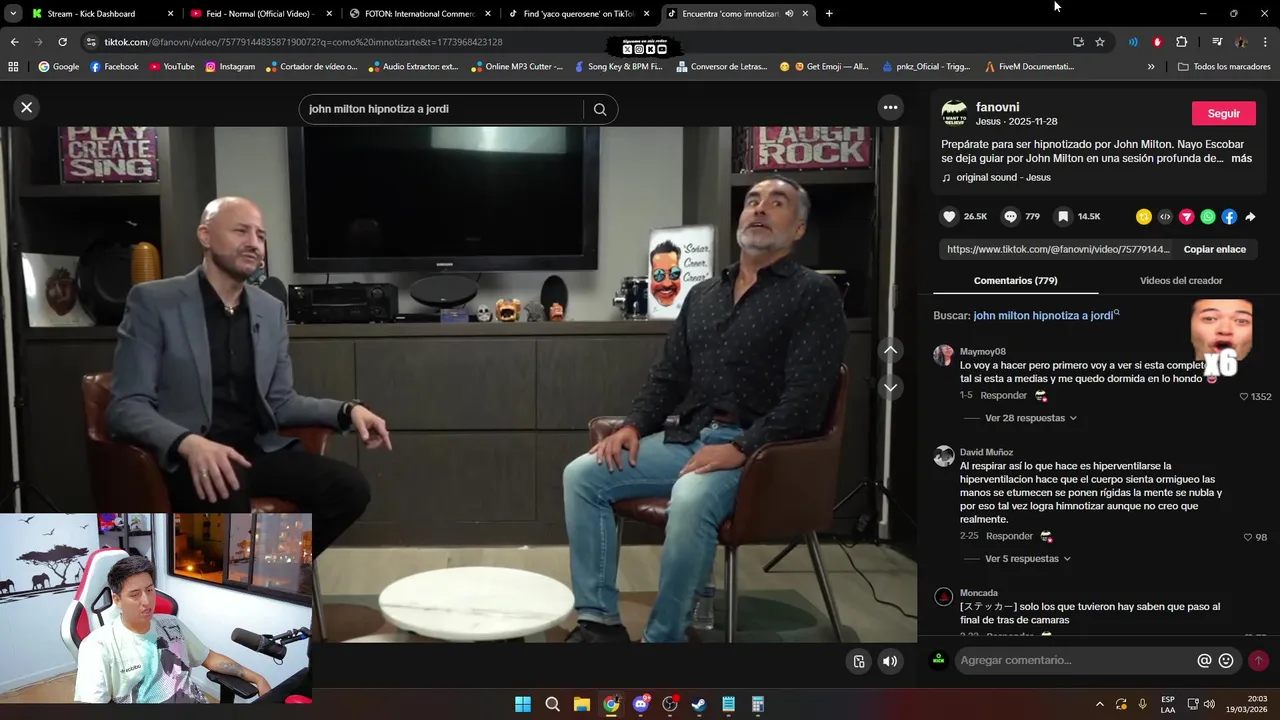Screen dimensions: 1280x720
Task: Switch to Videos del creador tab
Action: pyautogui.click(x=1180, y=281)
